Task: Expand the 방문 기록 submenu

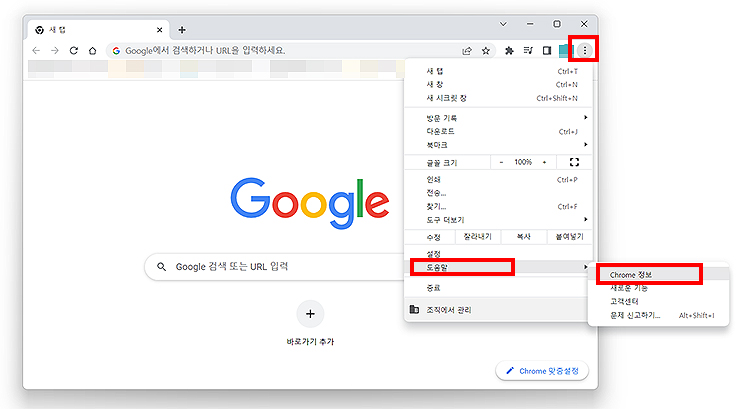Action: 498,118
